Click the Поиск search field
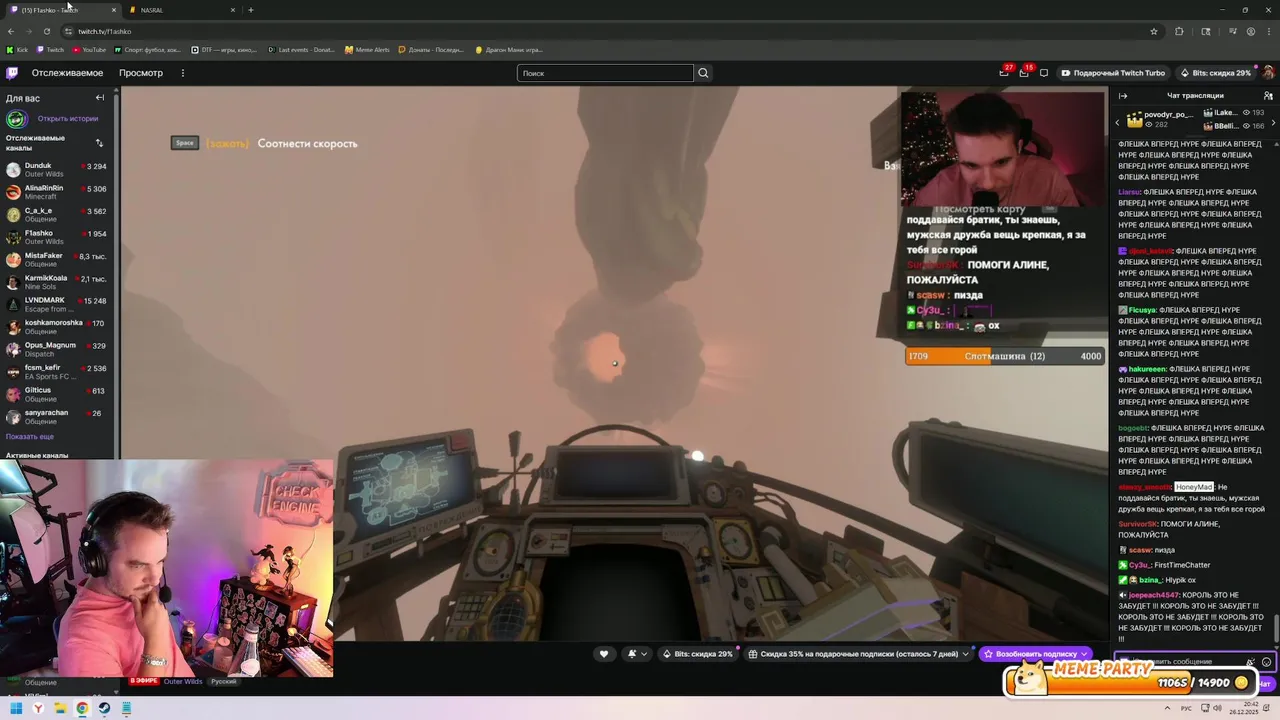 [605, 73]
